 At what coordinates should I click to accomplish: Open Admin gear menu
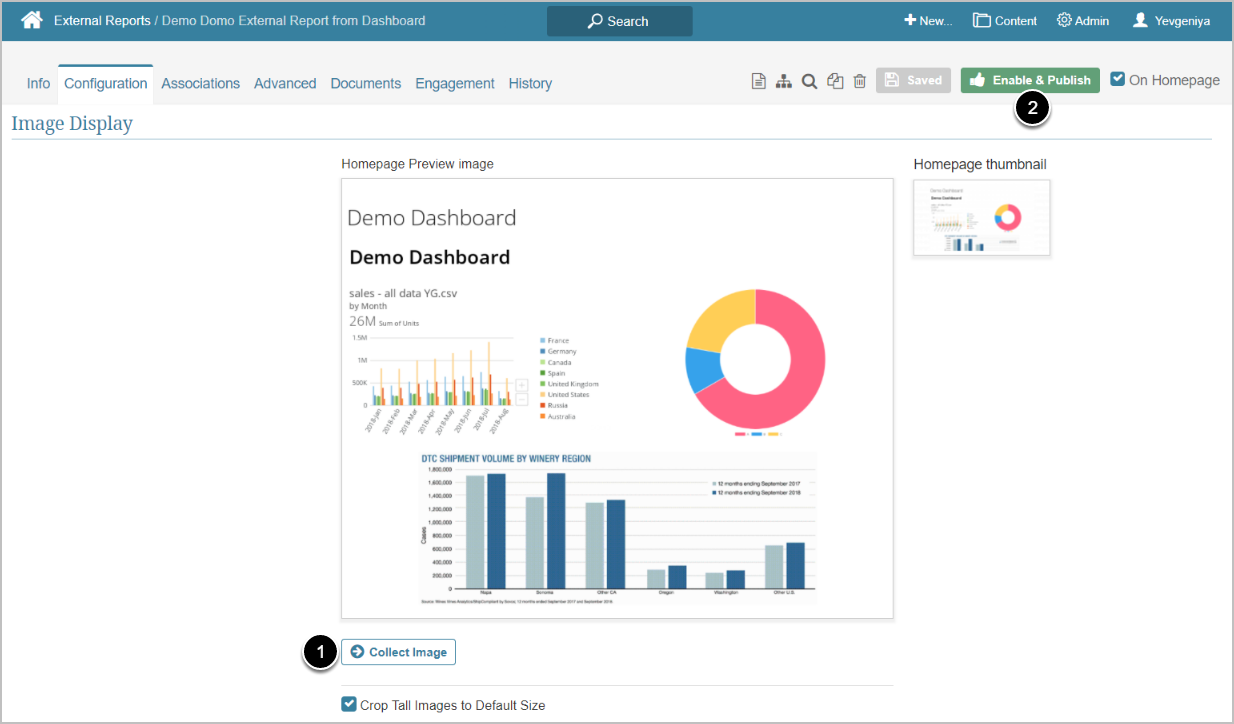[1082, 20]
